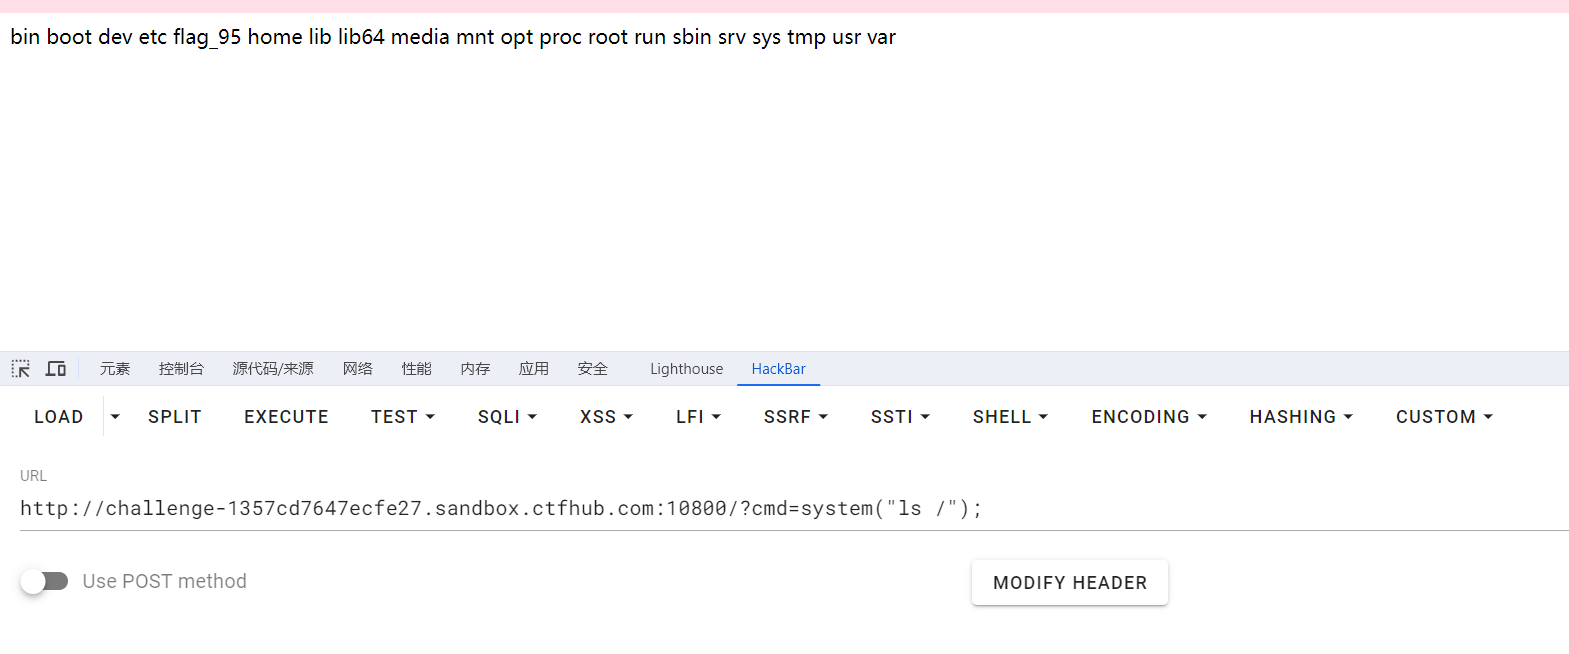The image size is (1569, 654).
Task: Switch to the Lighthouse tab
Action: tap(686, 369)
